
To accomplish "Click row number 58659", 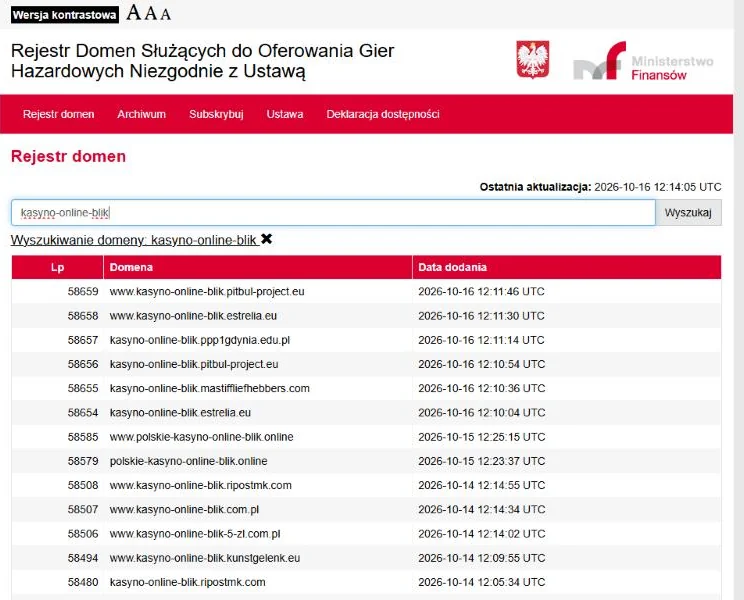I will (83, 292).
